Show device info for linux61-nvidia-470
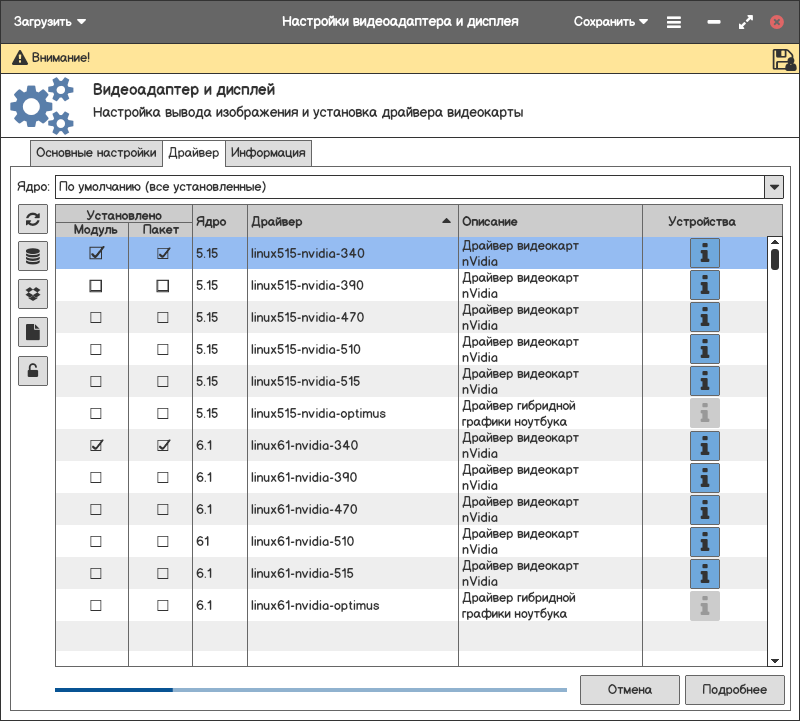This screenshot has height=721, width=800. coord(705,510)
